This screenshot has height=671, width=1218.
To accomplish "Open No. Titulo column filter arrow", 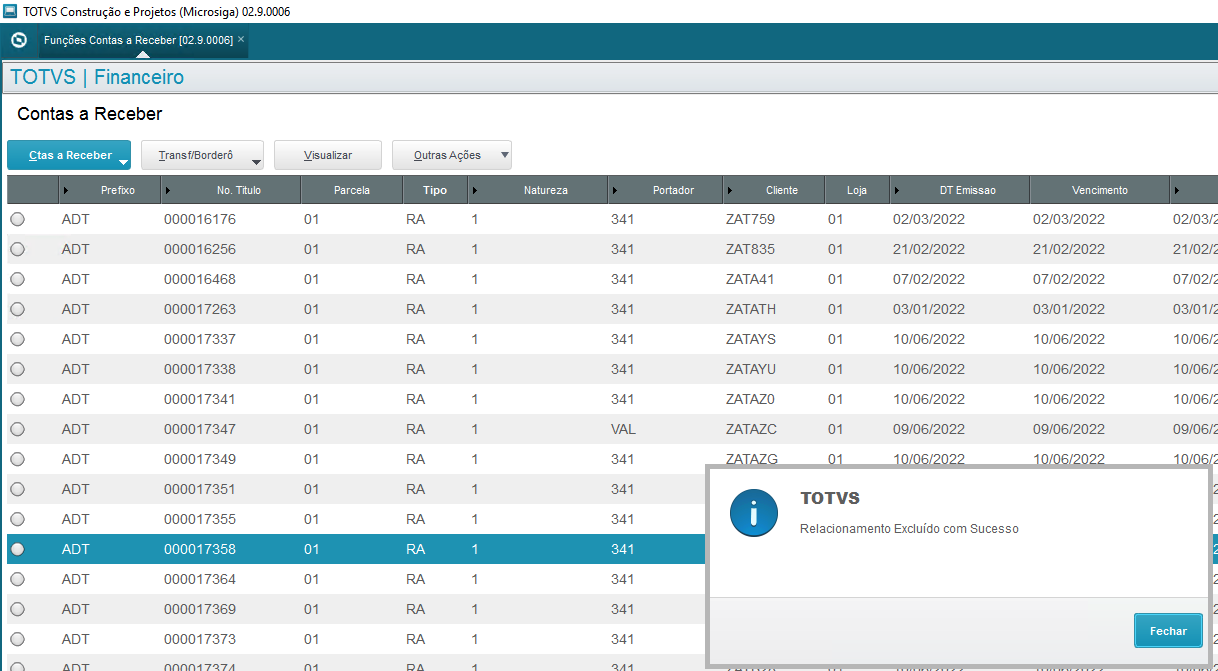I will pos(168,190).
